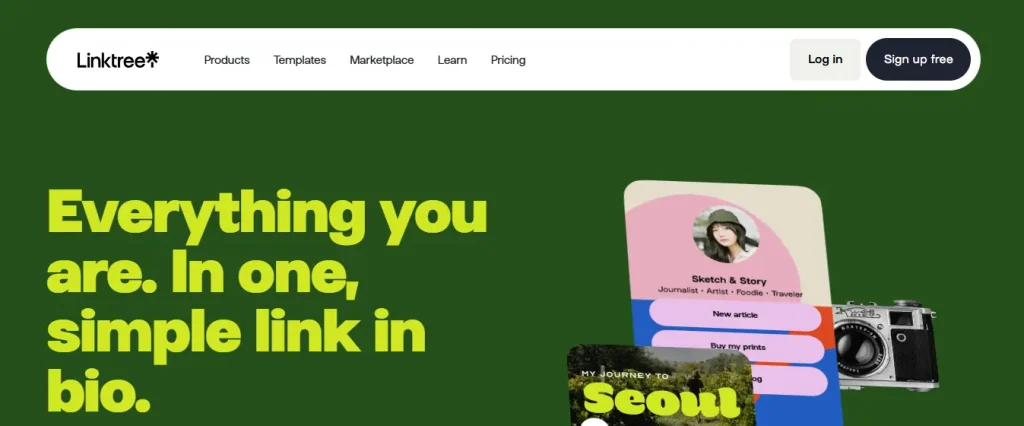Open the Templates menu item

pyautogui.click(x=300, y=59)
